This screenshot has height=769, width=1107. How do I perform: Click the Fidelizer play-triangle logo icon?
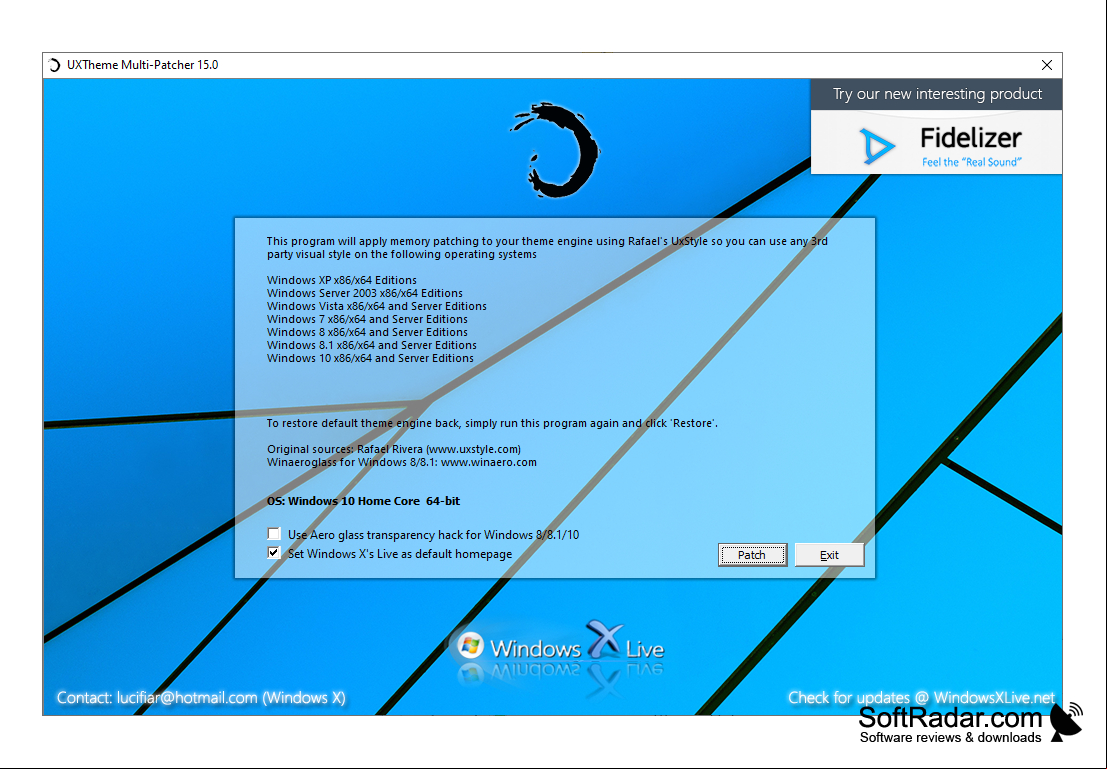tap(876, 146)
